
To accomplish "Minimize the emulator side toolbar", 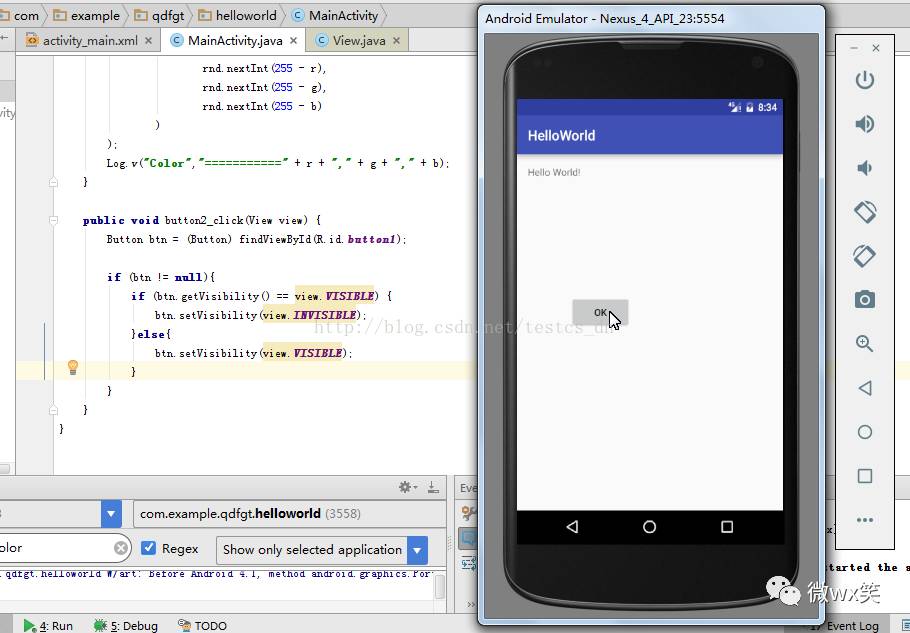I will (x=854, y=48).
